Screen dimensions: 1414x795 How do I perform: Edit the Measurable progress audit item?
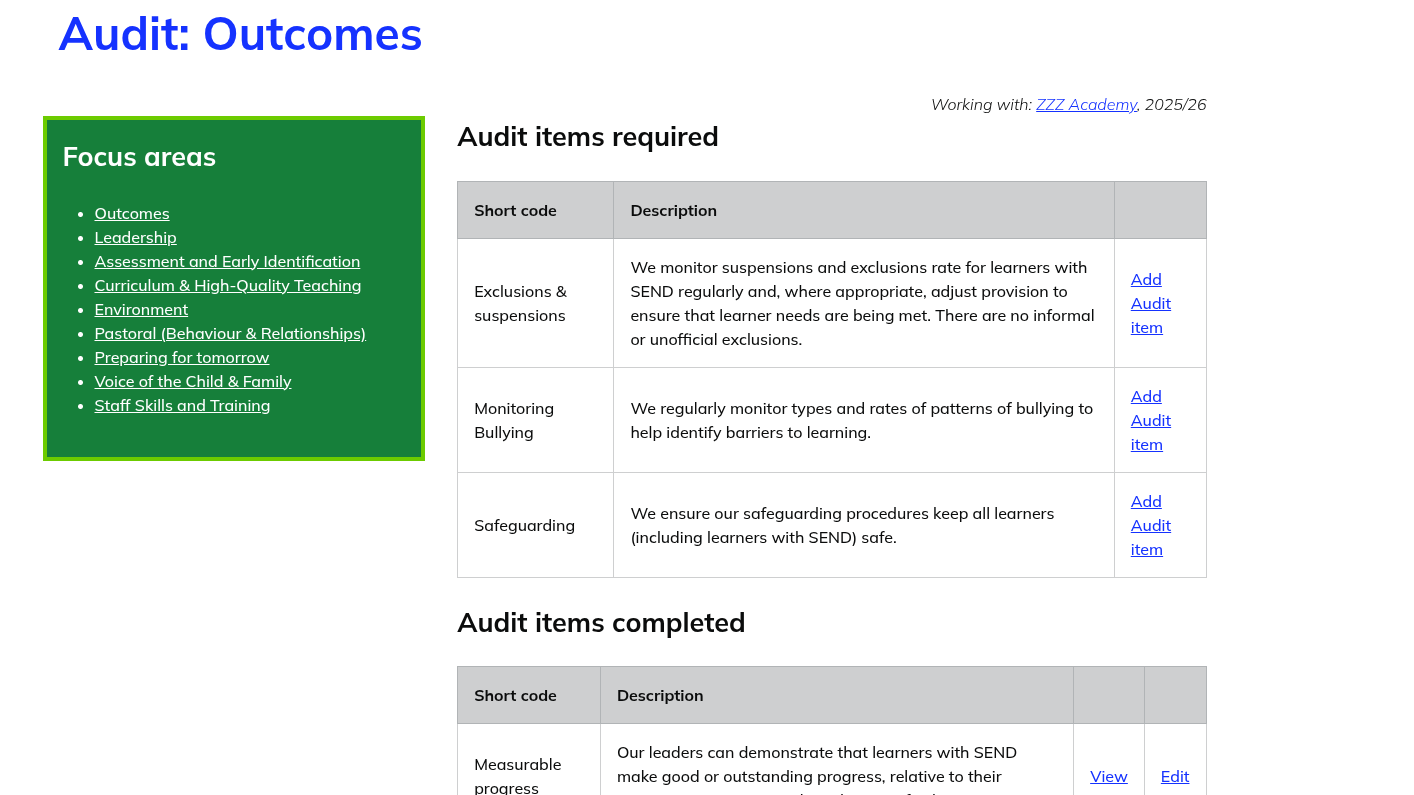tap(1174, 776)
